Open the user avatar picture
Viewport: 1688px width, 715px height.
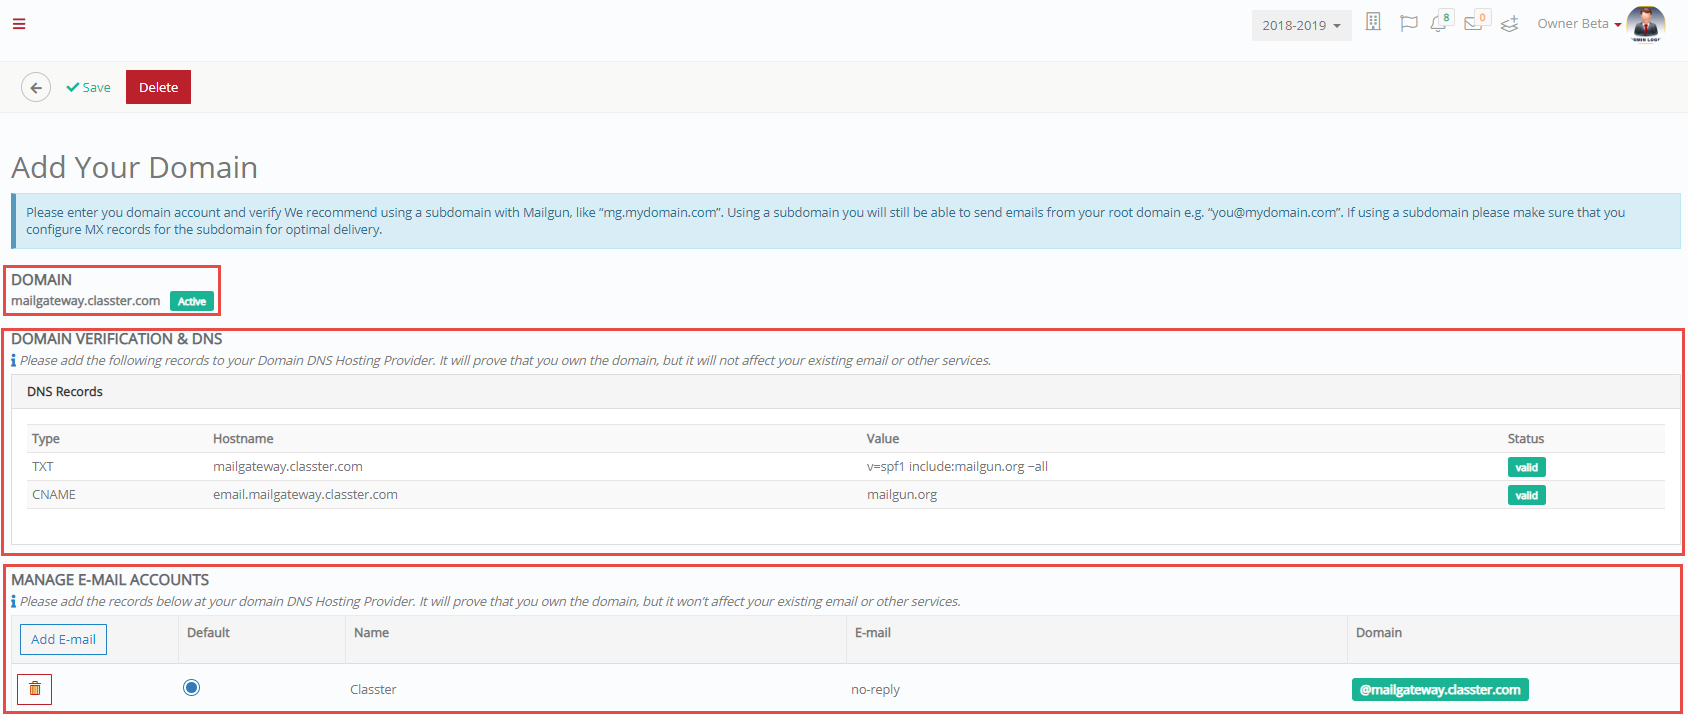tap(1645, 24)
